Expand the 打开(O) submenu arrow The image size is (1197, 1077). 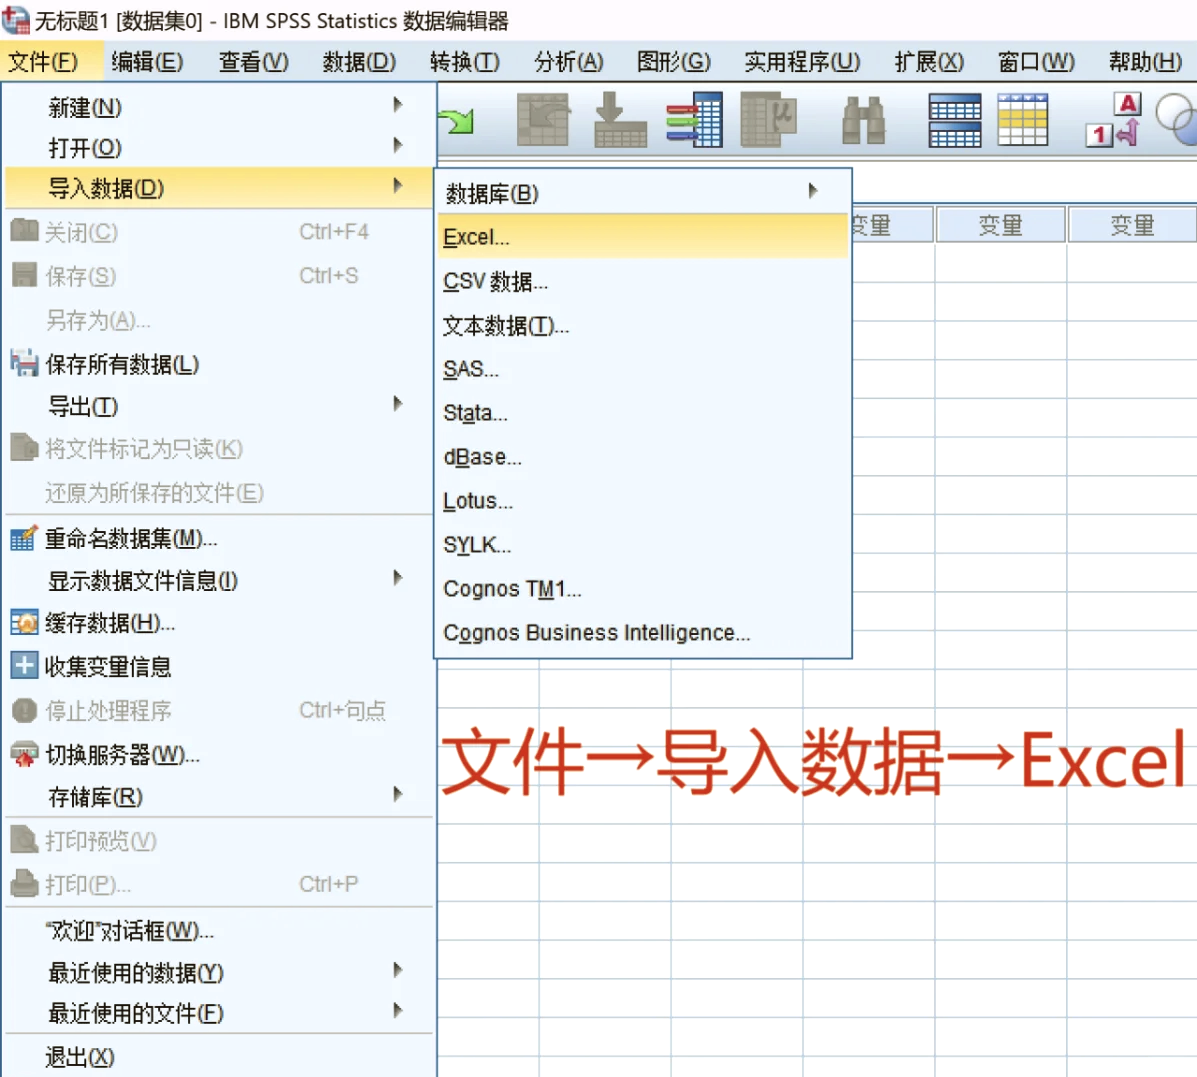coord(397,145)
